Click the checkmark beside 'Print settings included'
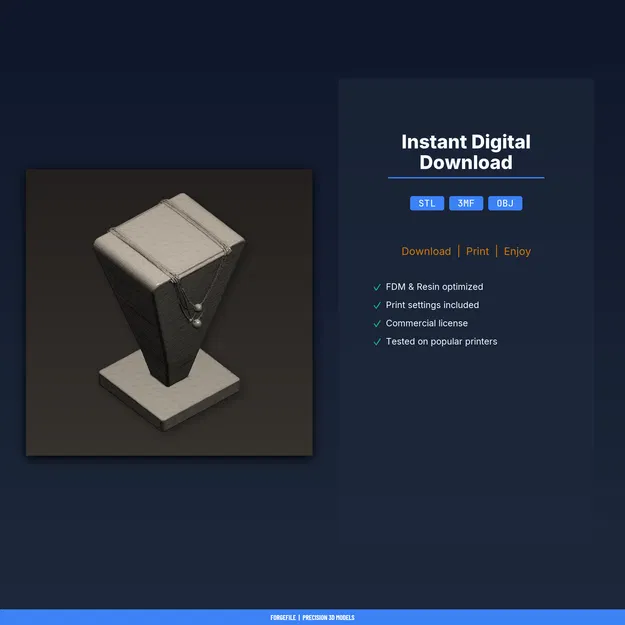625x625 pixels. pos(377,305)
